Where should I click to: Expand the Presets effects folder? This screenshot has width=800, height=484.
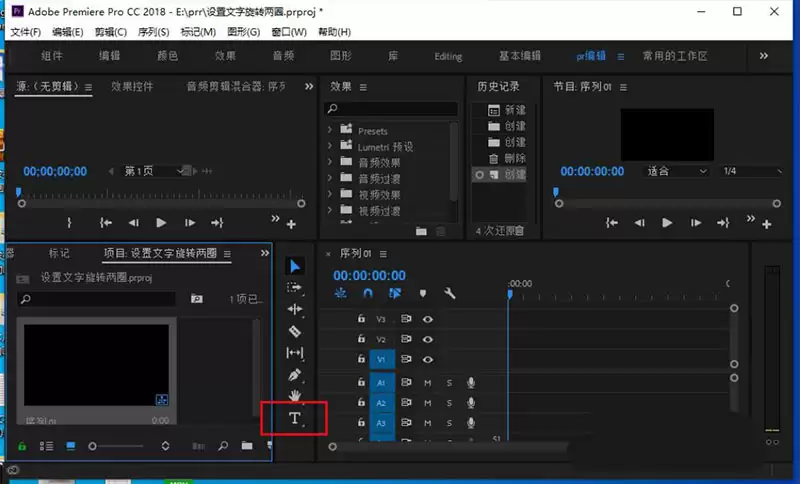(x=331, y=131)
